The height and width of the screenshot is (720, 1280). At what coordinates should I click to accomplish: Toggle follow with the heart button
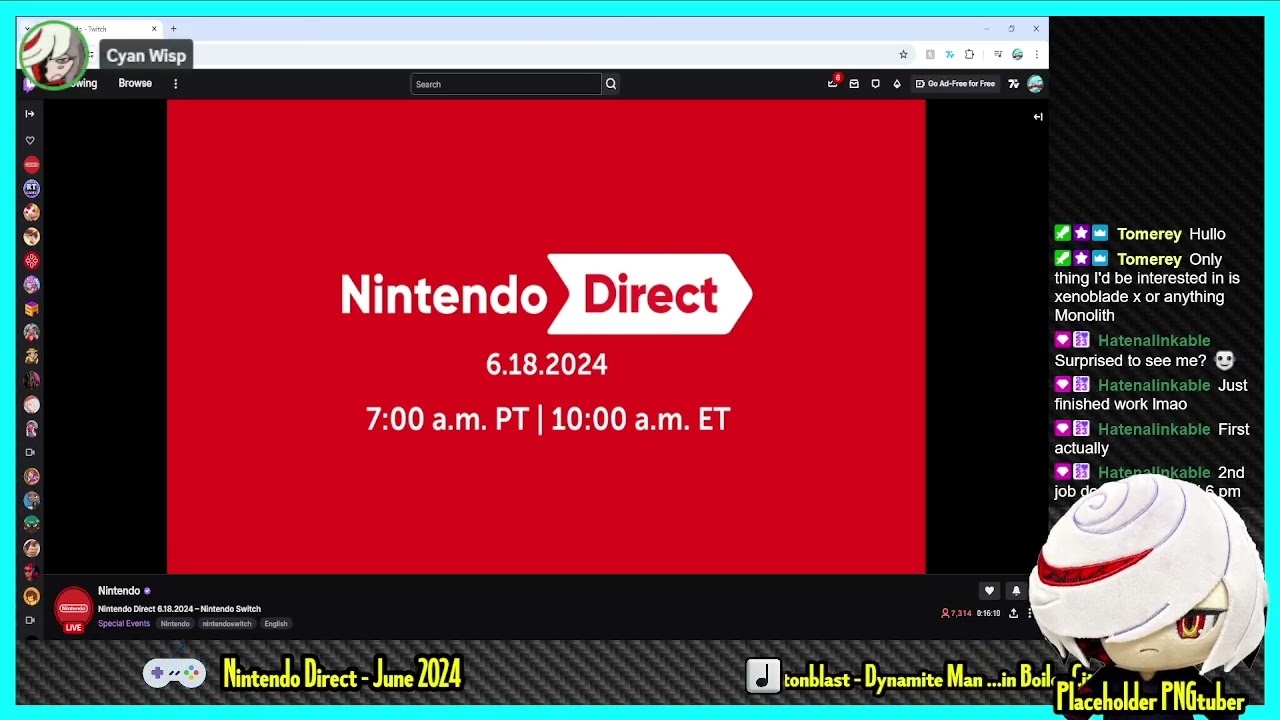pyautogui.click(x=989, y=591)
